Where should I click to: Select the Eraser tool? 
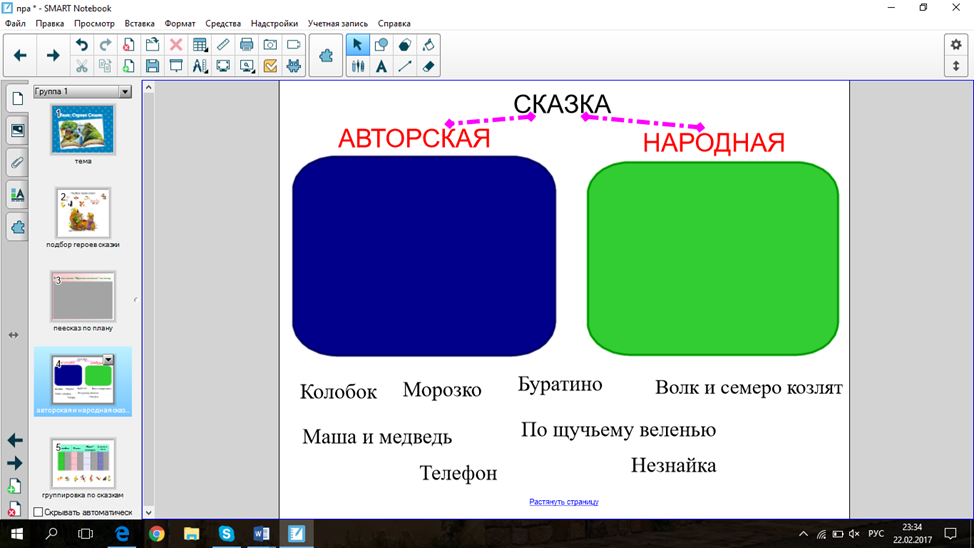pyautogui.click(x=429, y=66)
